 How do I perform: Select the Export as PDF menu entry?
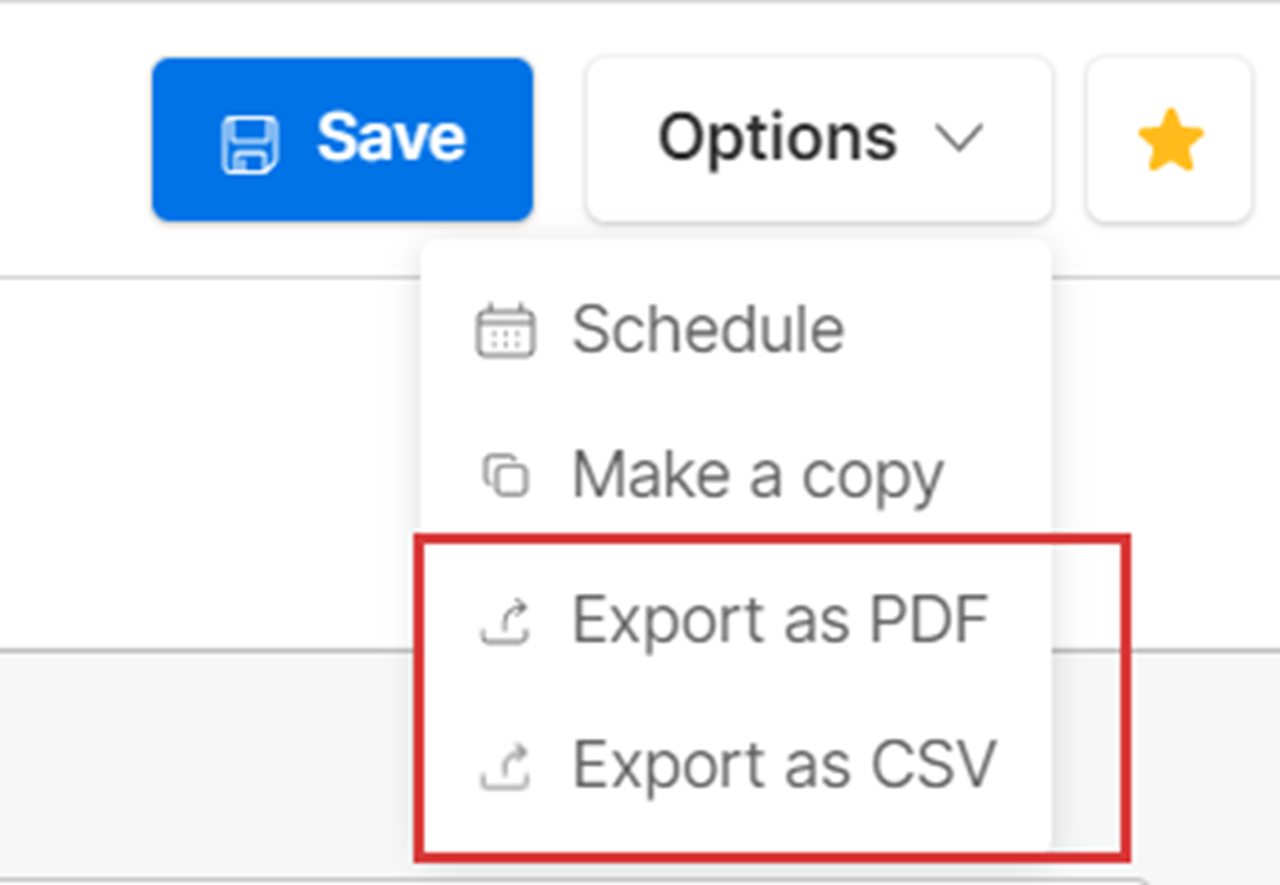(737, 621)
